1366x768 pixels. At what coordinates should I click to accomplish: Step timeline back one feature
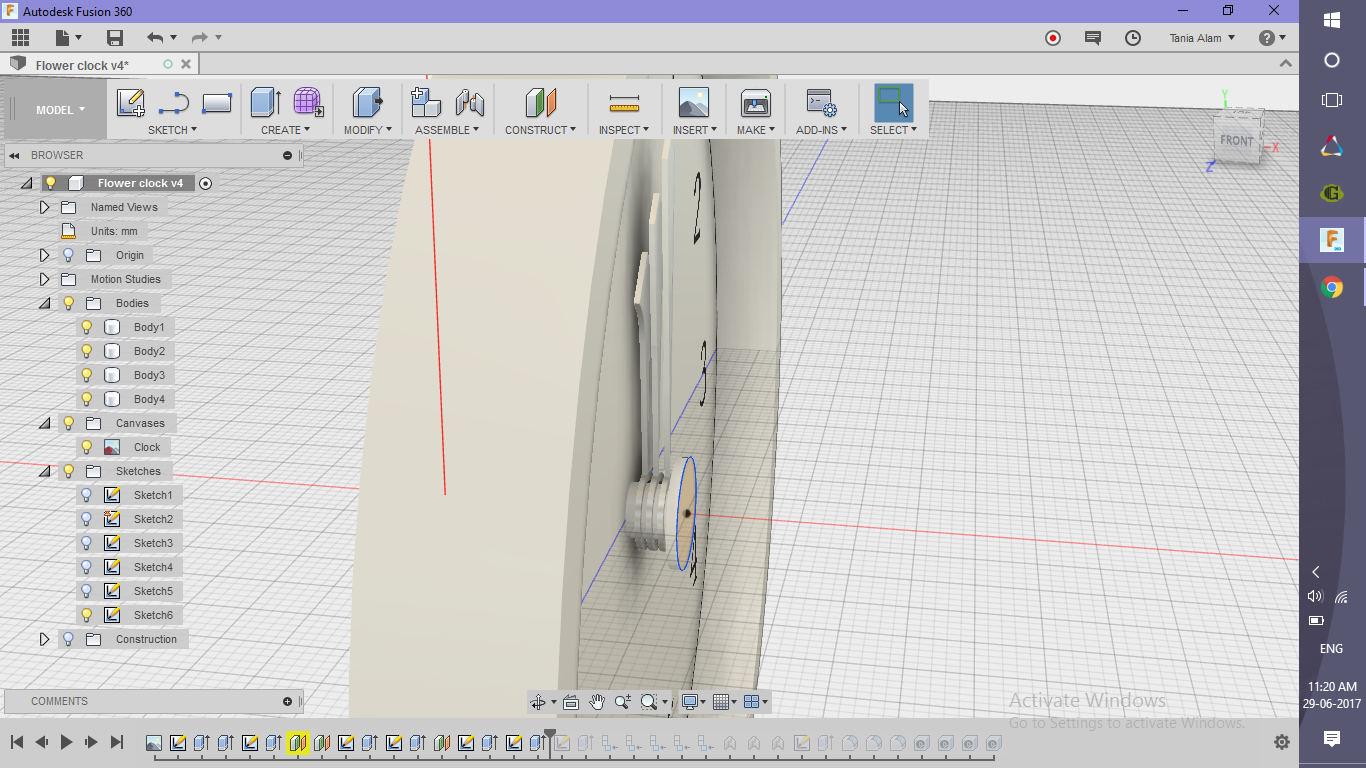(x=41, y=742)
